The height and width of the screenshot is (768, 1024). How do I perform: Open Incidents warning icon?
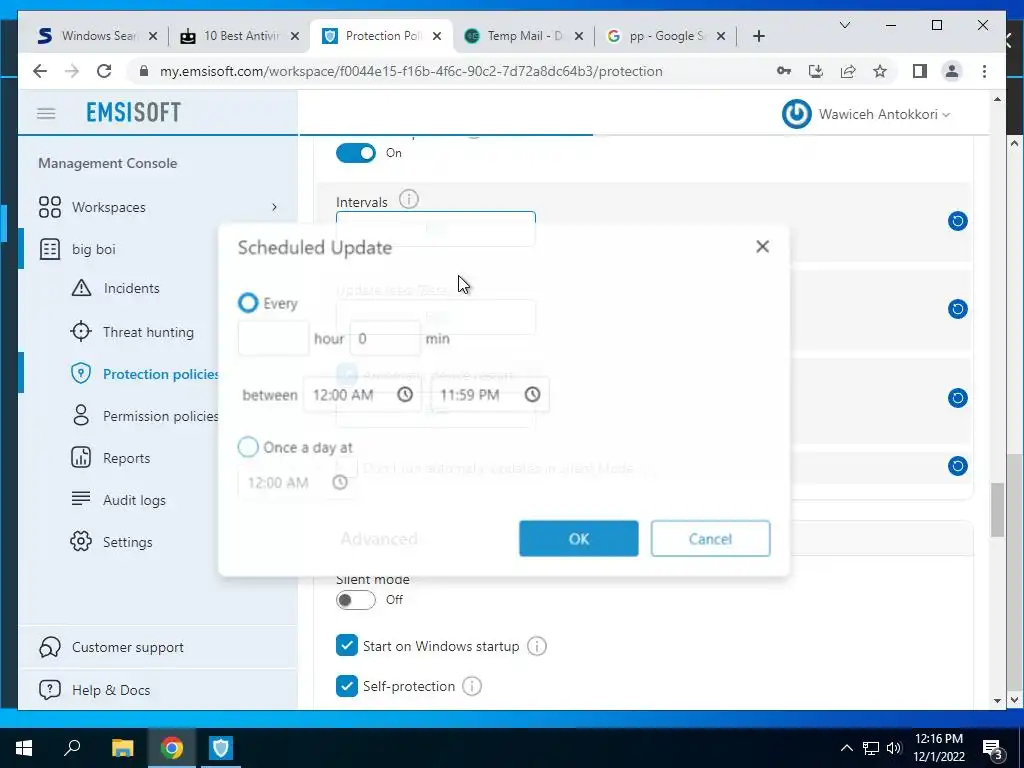pyautogui.click(x=81, y=287)
